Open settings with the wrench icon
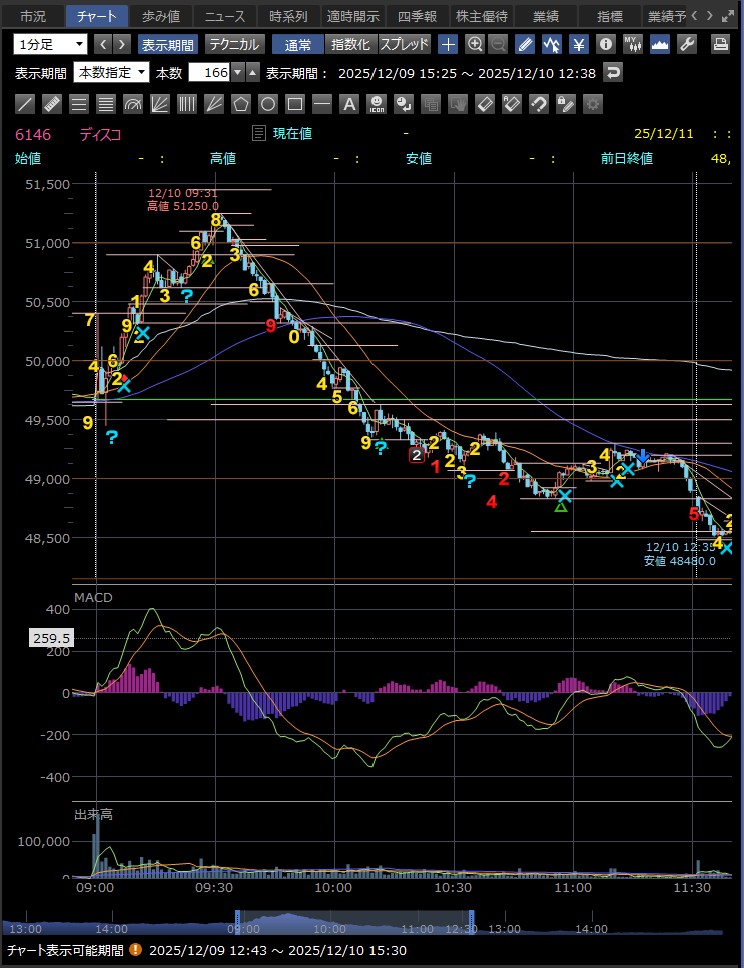Screen dimensions: 744x968 click(x=687, y=44)
